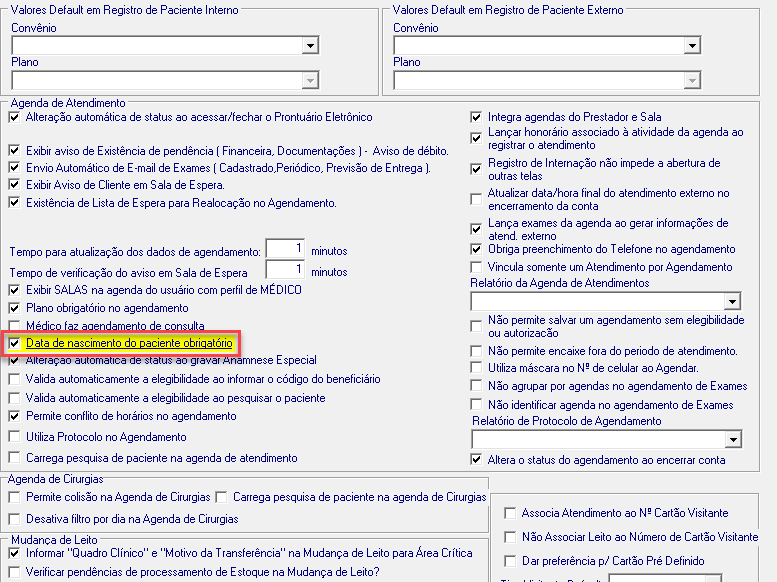Check Não identificar agenda no agendamento de Exames
Image resolution: width=777 pixels, height=582 pixels.
(x=476, y=405)
